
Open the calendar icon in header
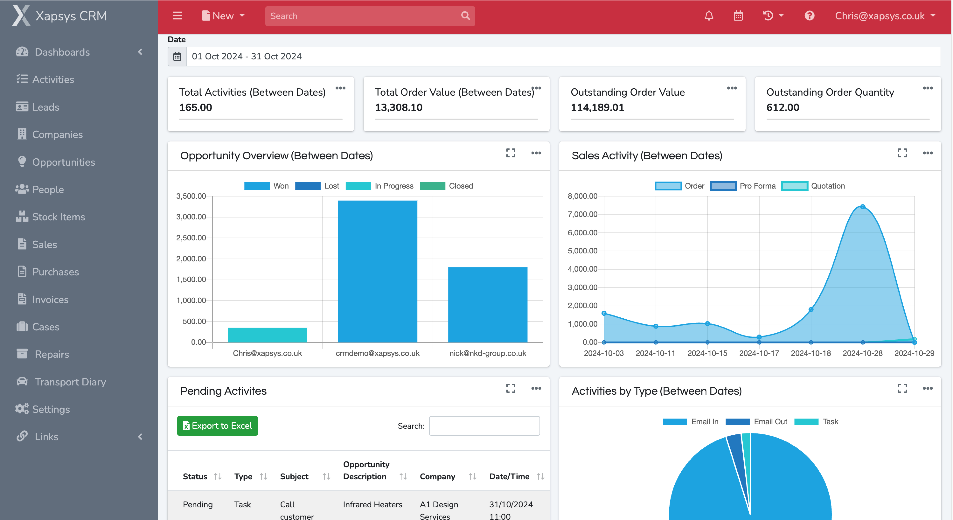pyautogui.click(x=738, y=16)
